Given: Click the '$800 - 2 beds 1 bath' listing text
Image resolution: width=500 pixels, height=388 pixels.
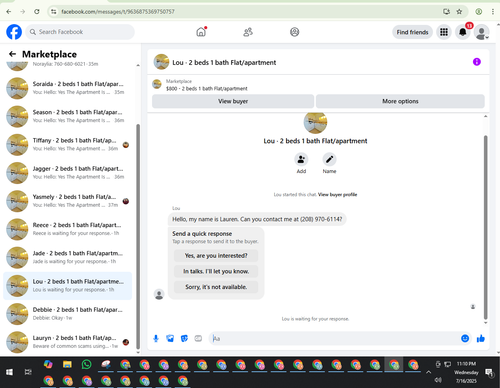Looking at the screenshot, I should 207,89.
